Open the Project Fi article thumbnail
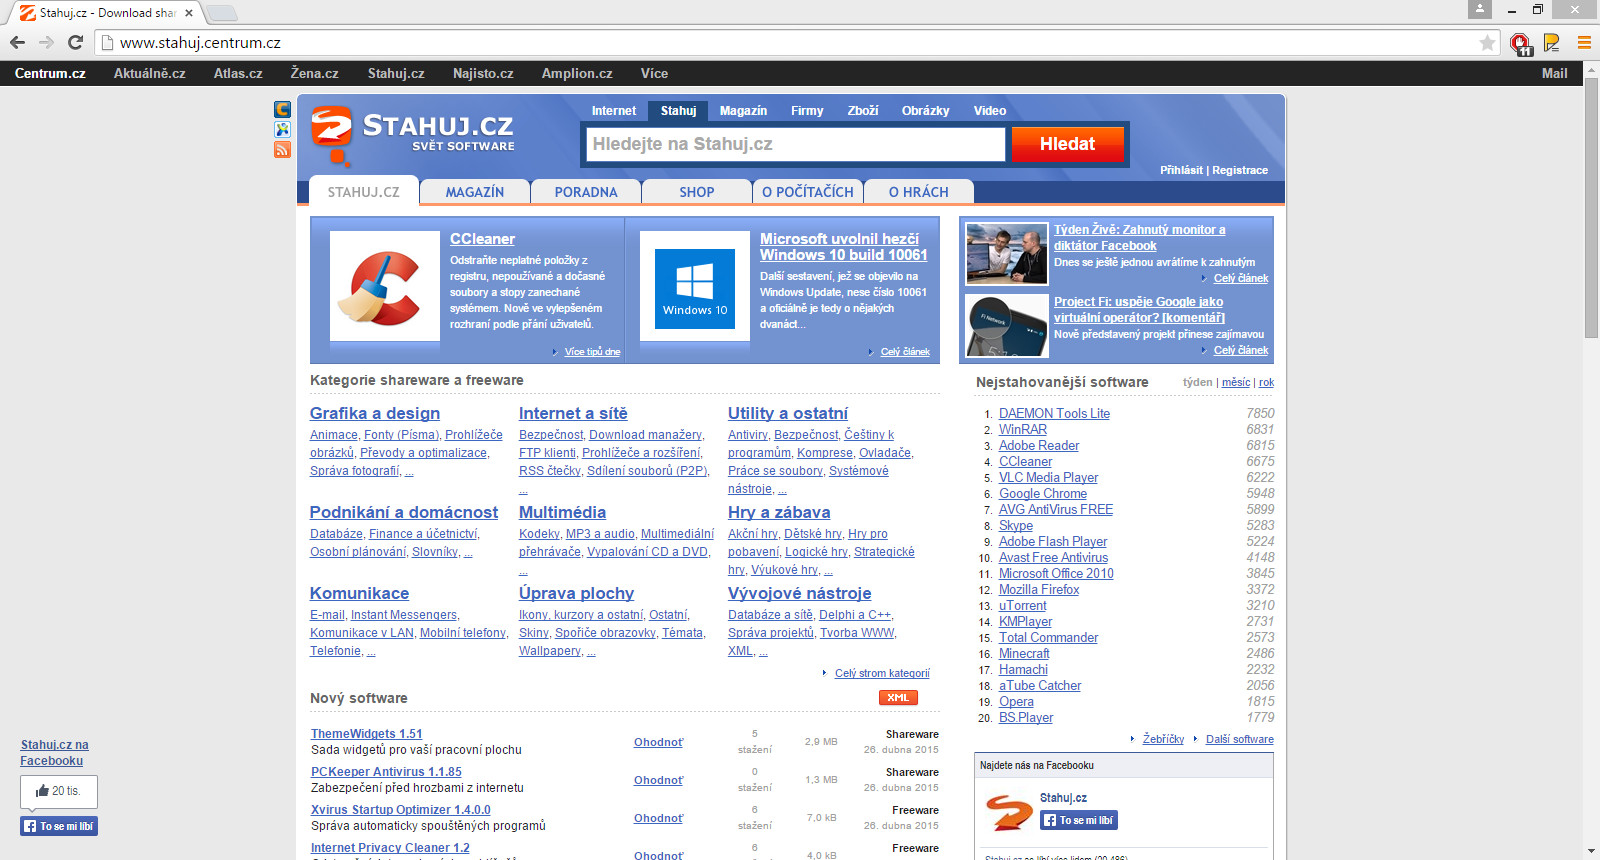Viewport: 1600px width, 860px height. [1007, 325]
